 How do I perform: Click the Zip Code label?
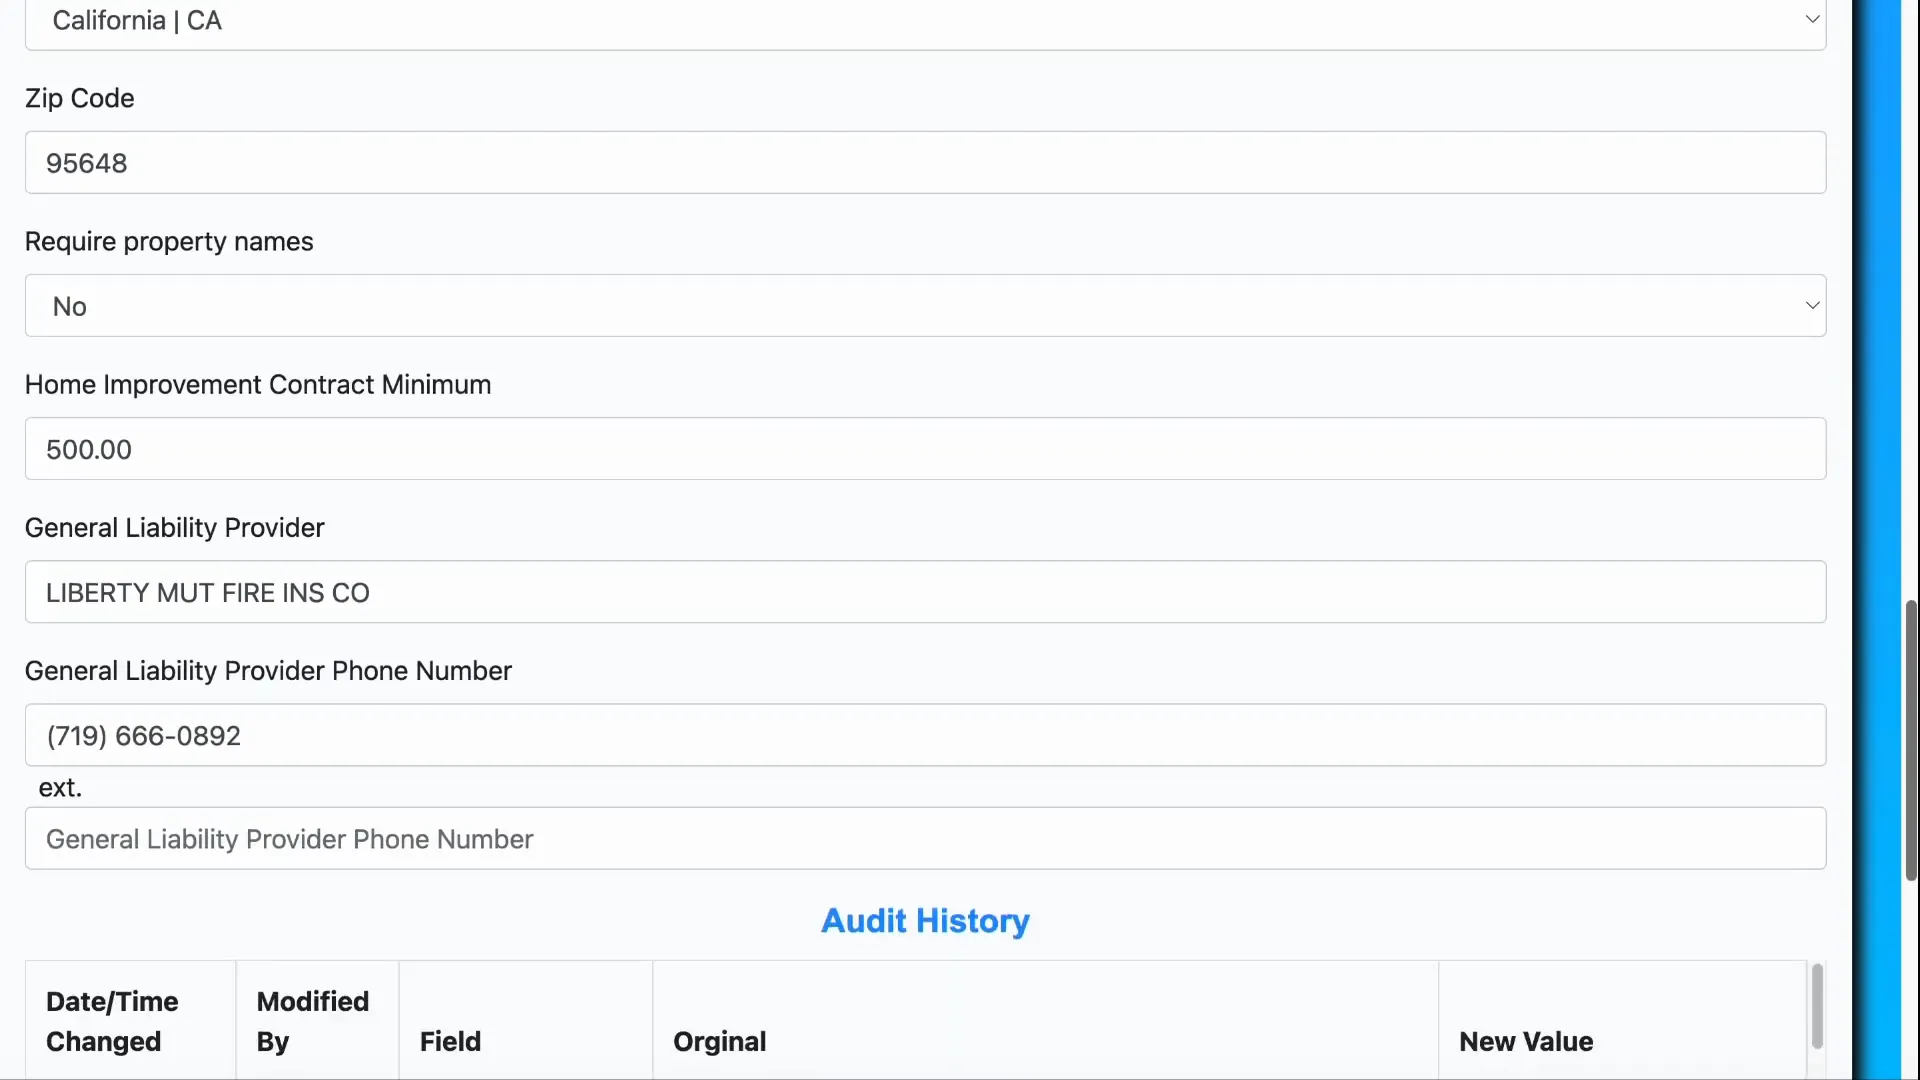point(80,98)
